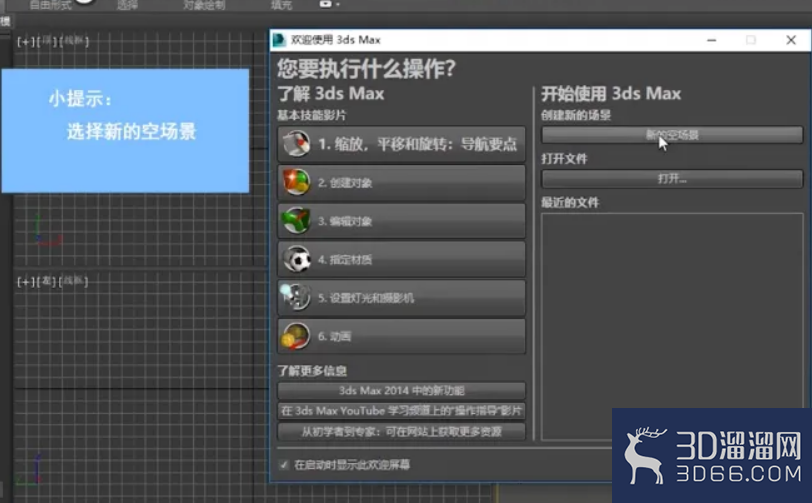Click the 3ds Max logo in welcome title bar
The height and width of the screenshot is (503, 812).
279,40
